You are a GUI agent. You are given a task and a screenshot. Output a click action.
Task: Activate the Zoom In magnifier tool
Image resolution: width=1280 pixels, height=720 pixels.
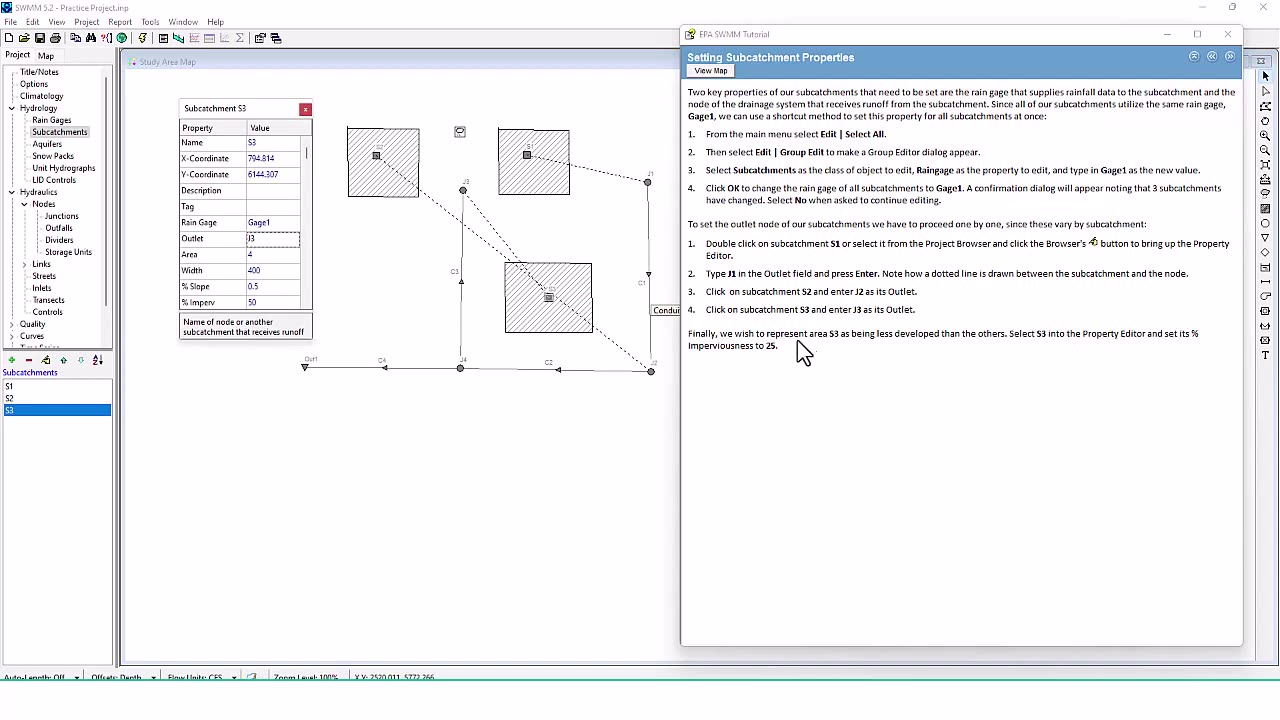pos(1265,135)
